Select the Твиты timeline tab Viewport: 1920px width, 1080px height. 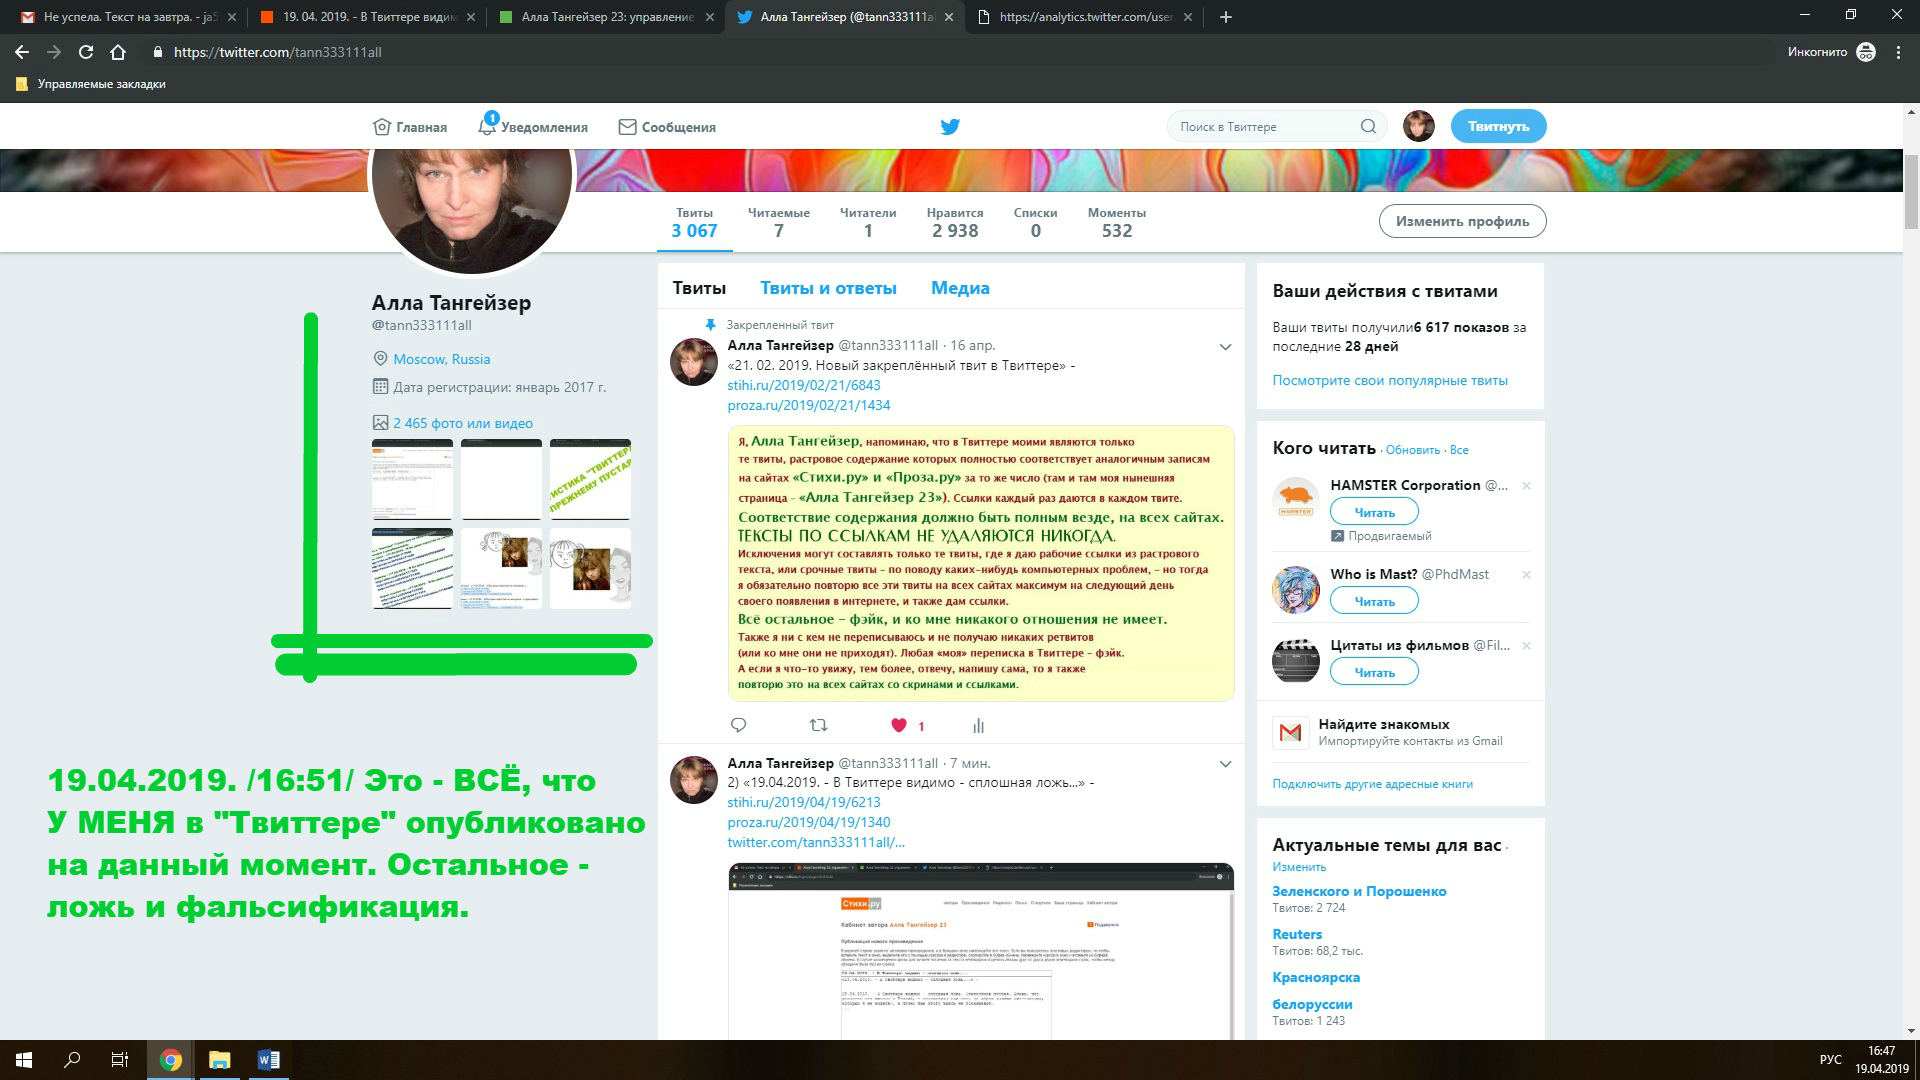(x=699, y=288)
